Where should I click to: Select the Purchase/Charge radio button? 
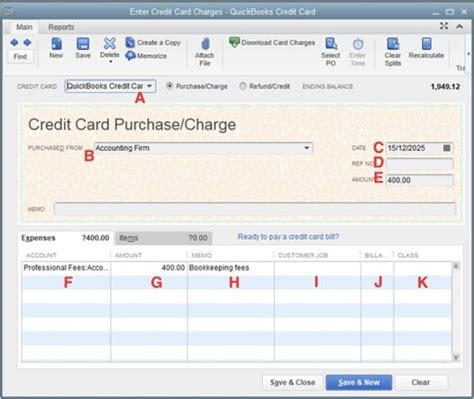pyautogui.click(x=170, y=86)
